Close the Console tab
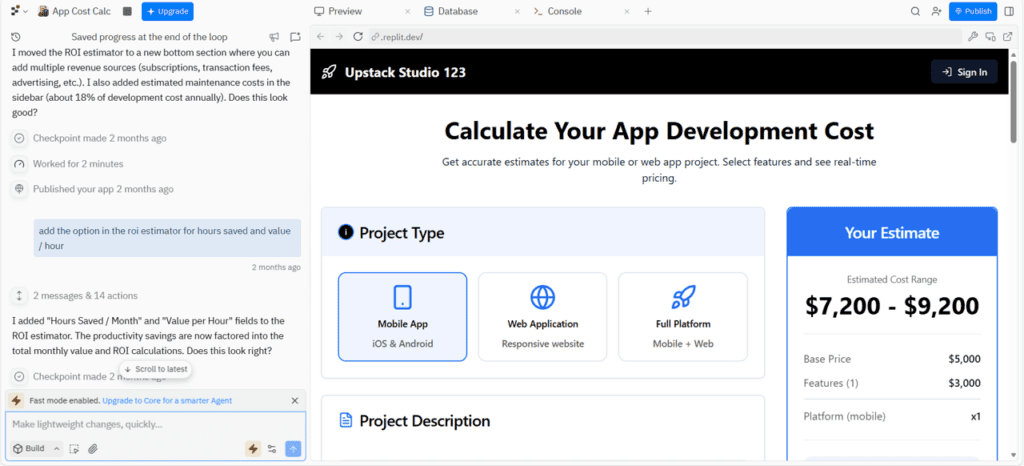Screen dimensions: 1024x466 (x=627, y=11)
